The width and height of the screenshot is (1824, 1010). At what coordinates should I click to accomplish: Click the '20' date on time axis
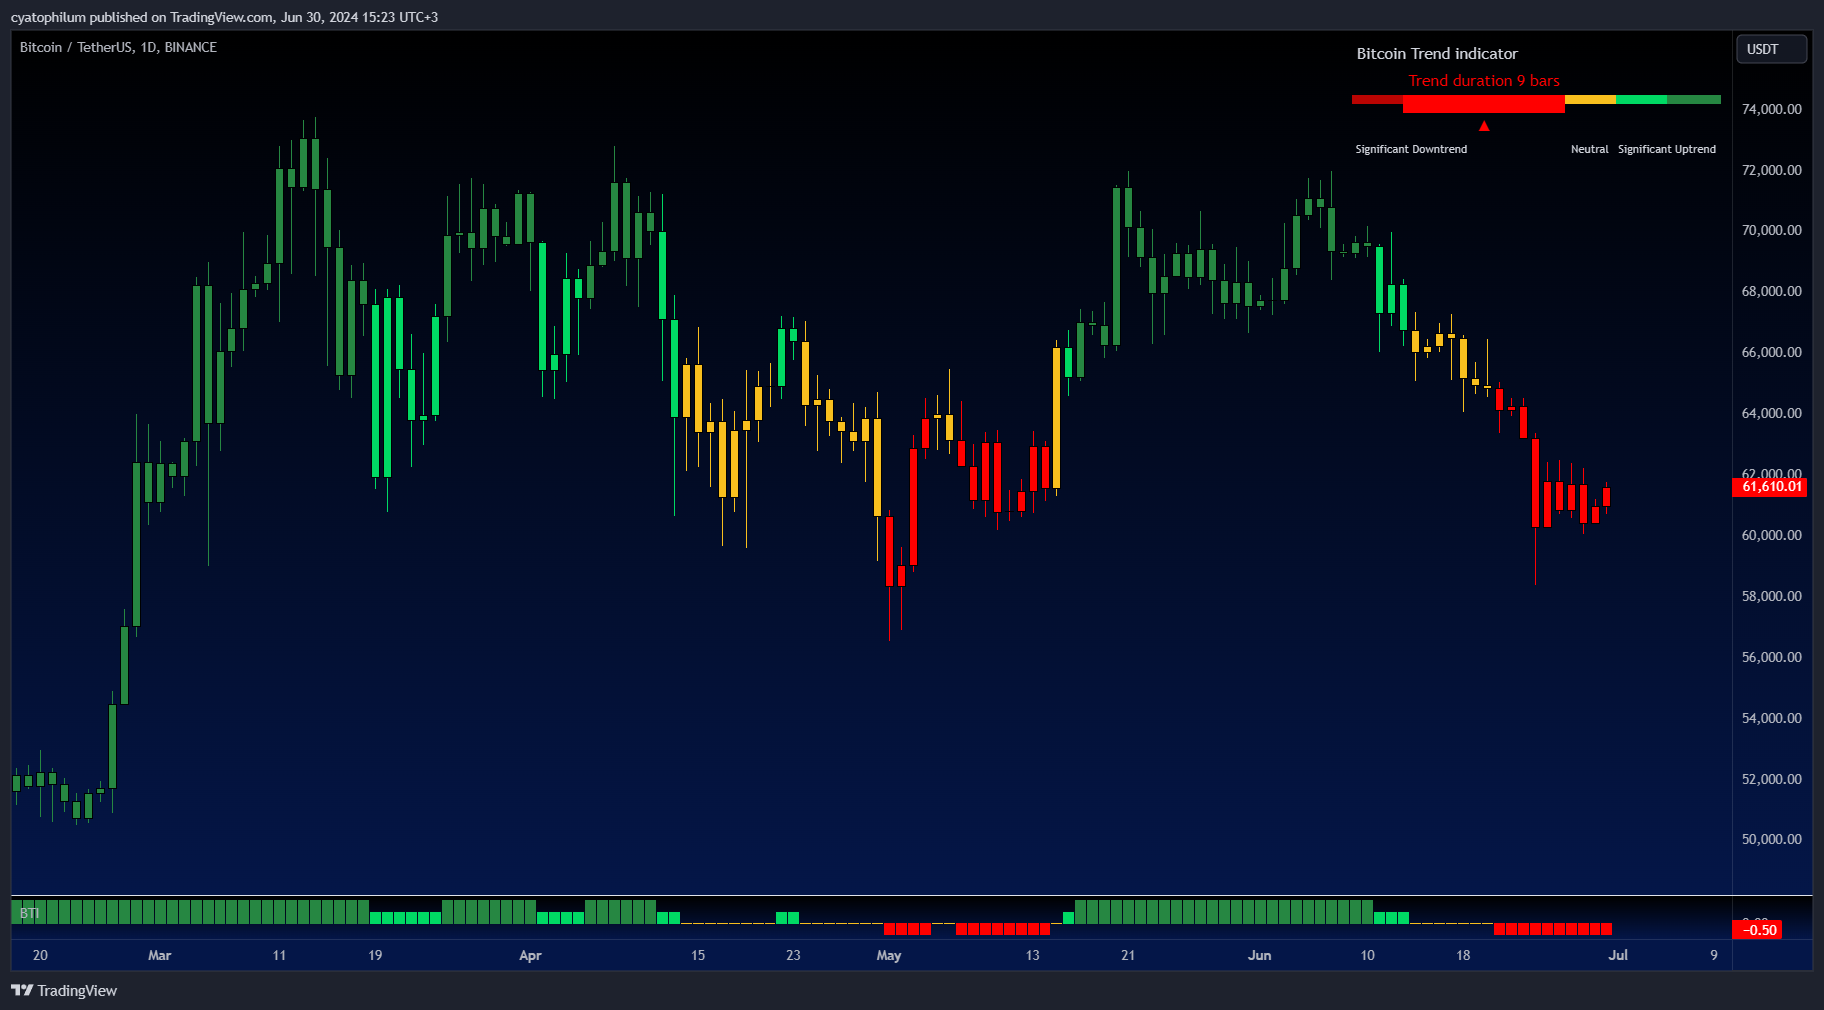tap(40, 955)
